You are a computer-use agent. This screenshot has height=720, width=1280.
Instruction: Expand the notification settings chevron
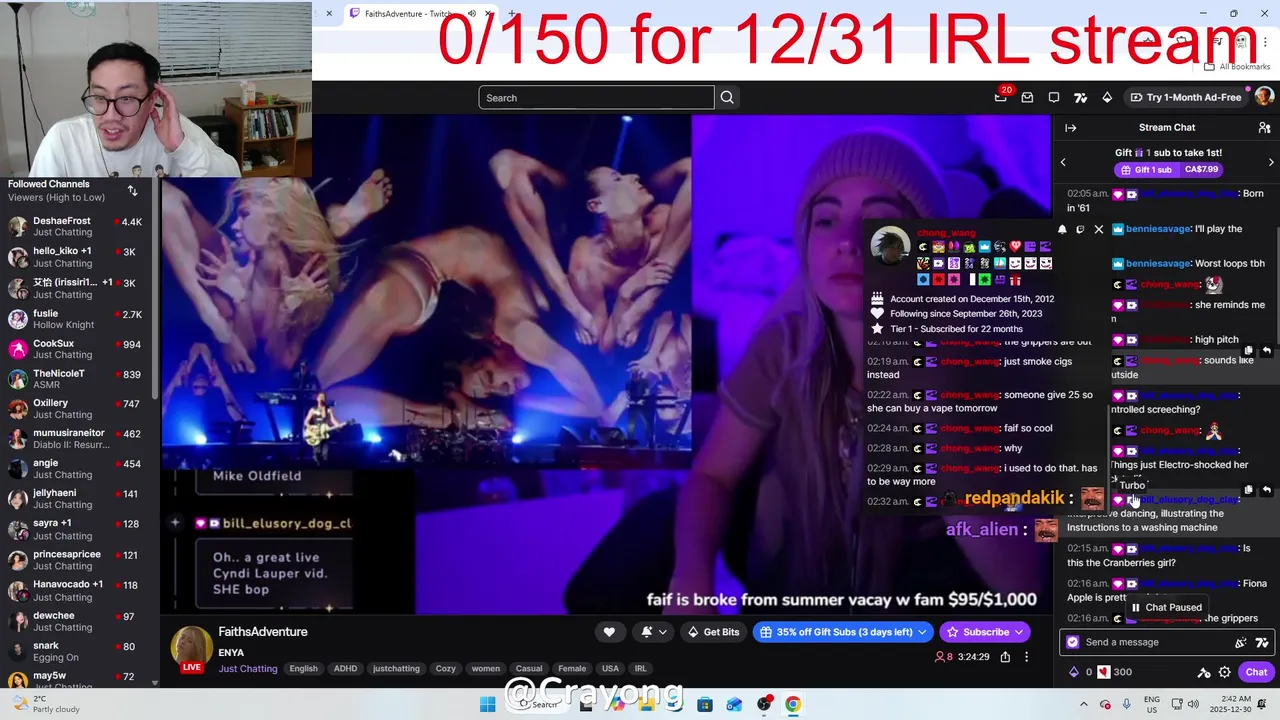click(x=662, y=632)
